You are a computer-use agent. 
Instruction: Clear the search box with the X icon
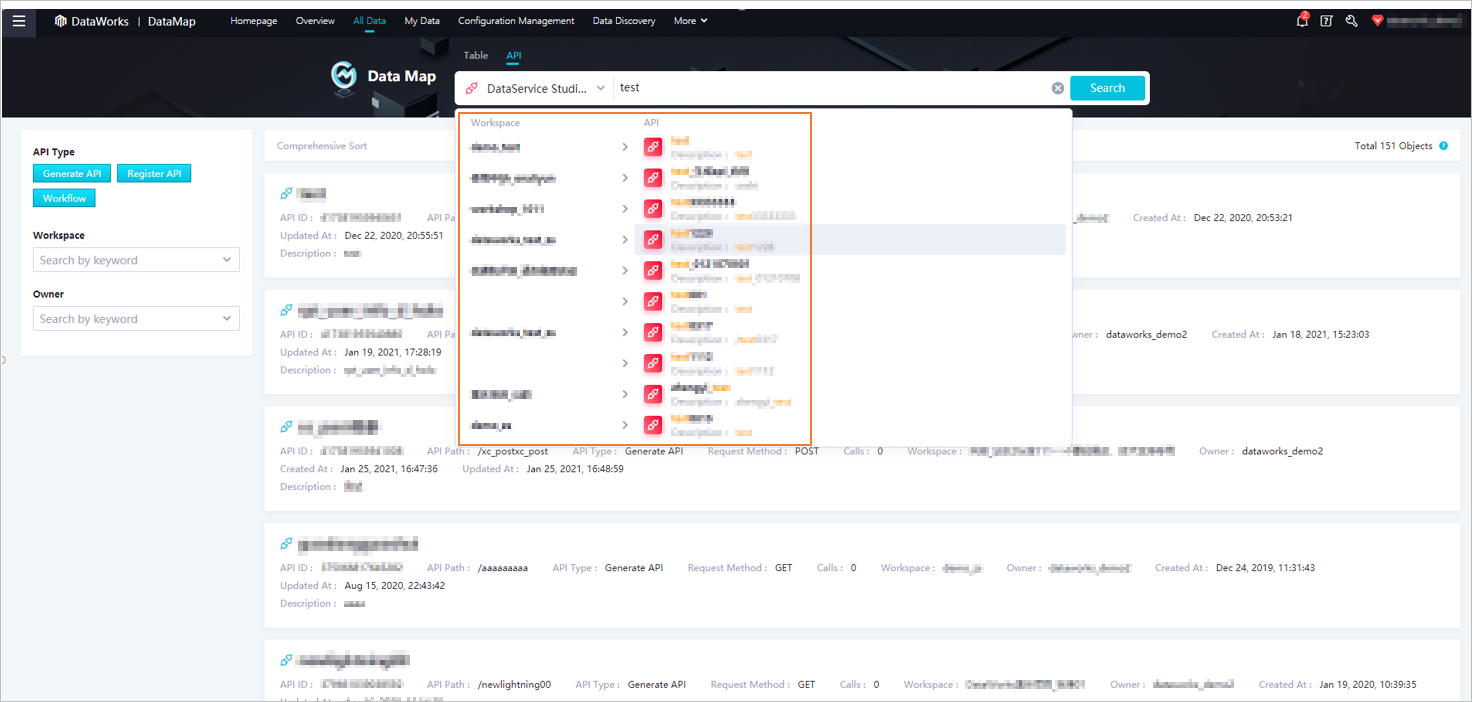point(1058,88)
